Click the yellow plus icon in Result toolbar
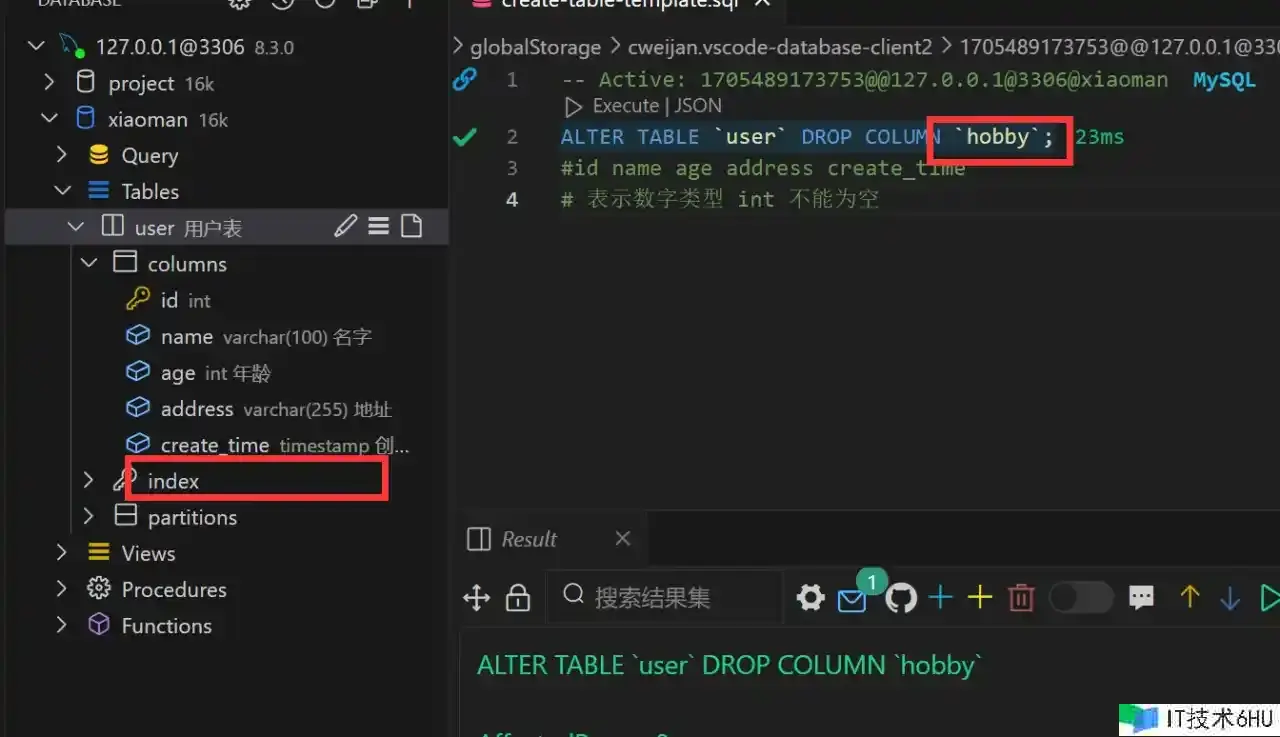Image resolution: width=1280 pixels, height=737 pixels. click(x=980, y=598)
